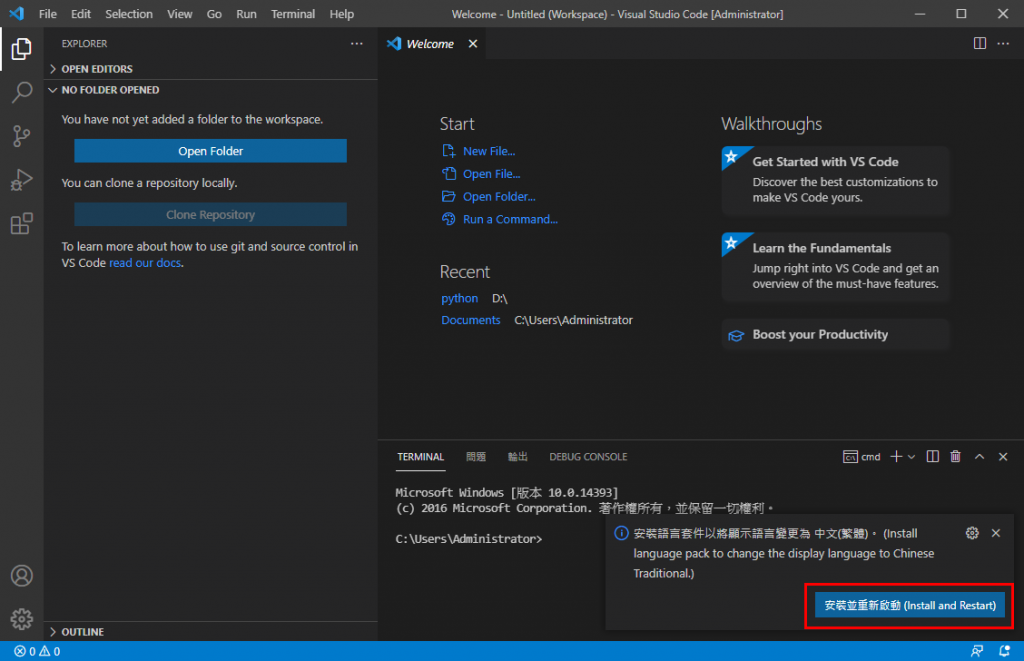1024x661 pixels.
Task: Click the New File... start link
Action: pos(489,151)
